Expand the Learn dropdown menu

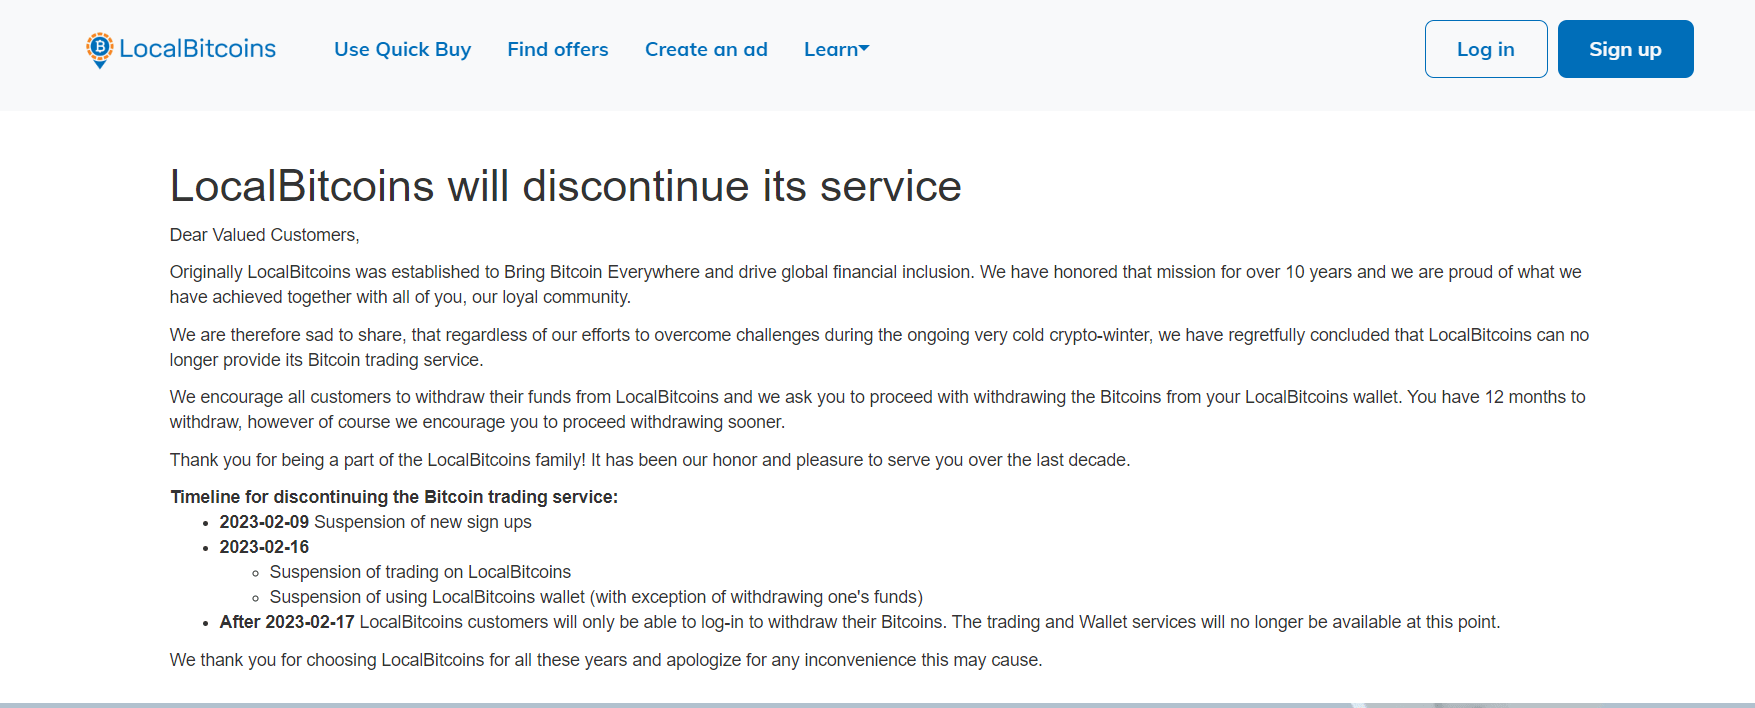point(837,49)
